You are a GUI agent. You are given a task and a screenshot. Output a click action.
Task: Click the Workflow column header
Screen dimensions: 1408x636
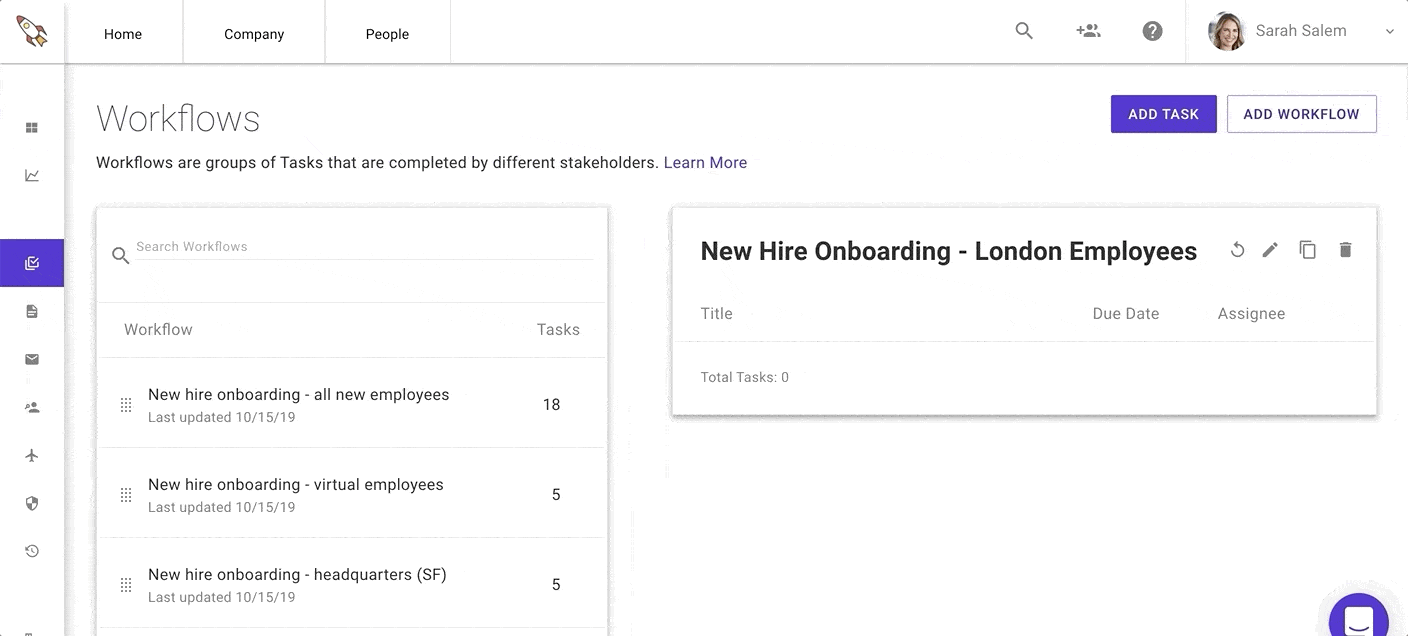click(x=158, y=329)
